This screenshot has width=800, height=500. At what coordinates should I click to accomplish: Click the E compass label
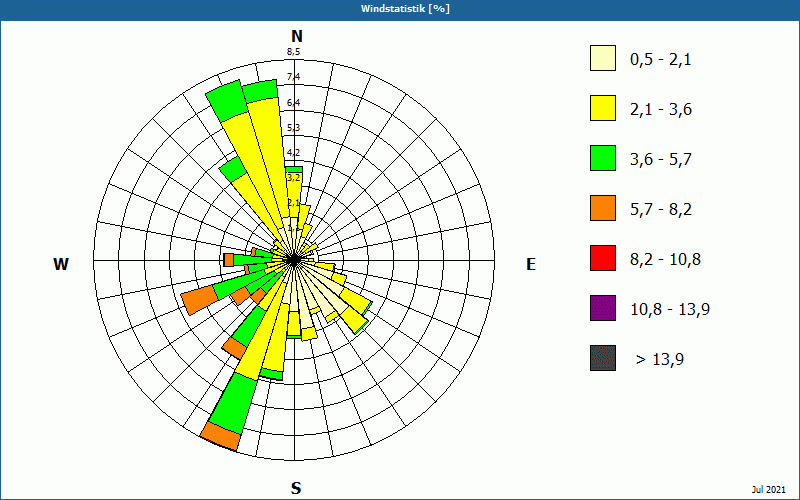531,264
